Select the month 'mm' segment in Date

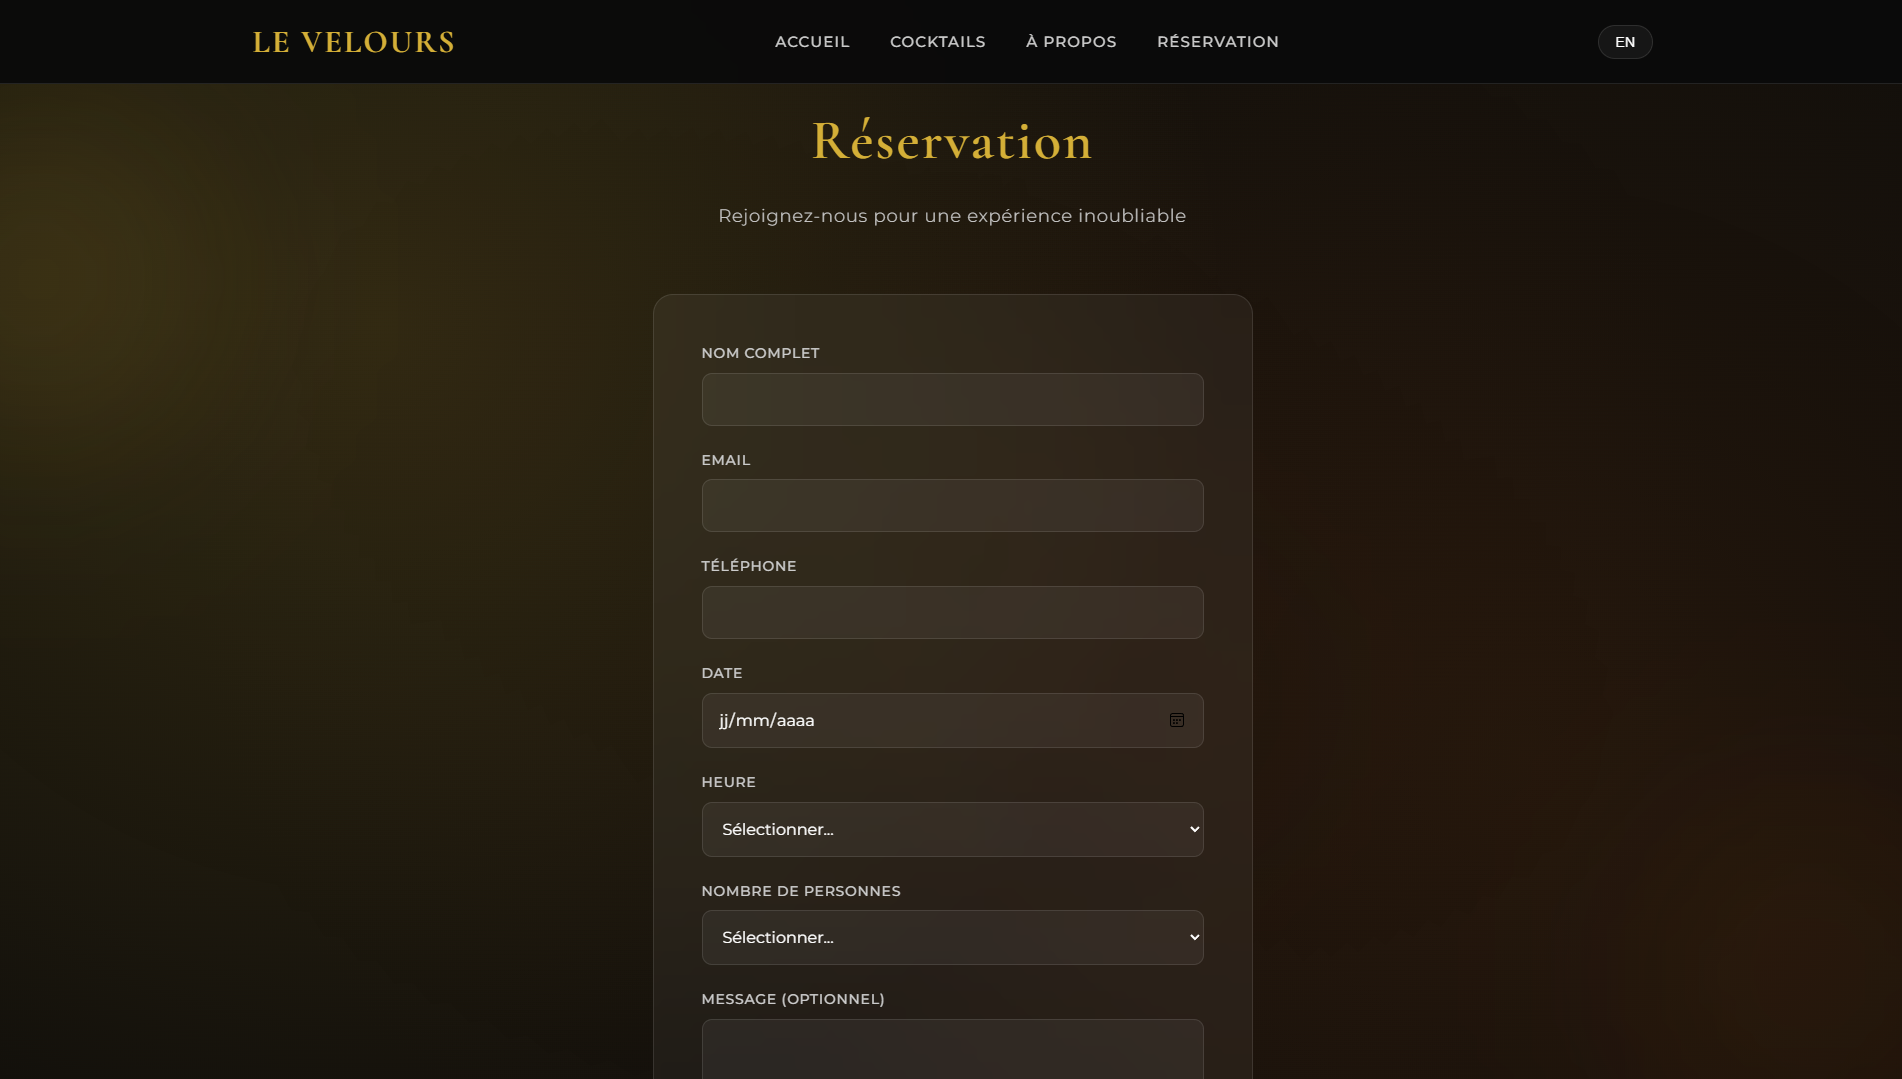pyautogui.click(x=752, y=720)
